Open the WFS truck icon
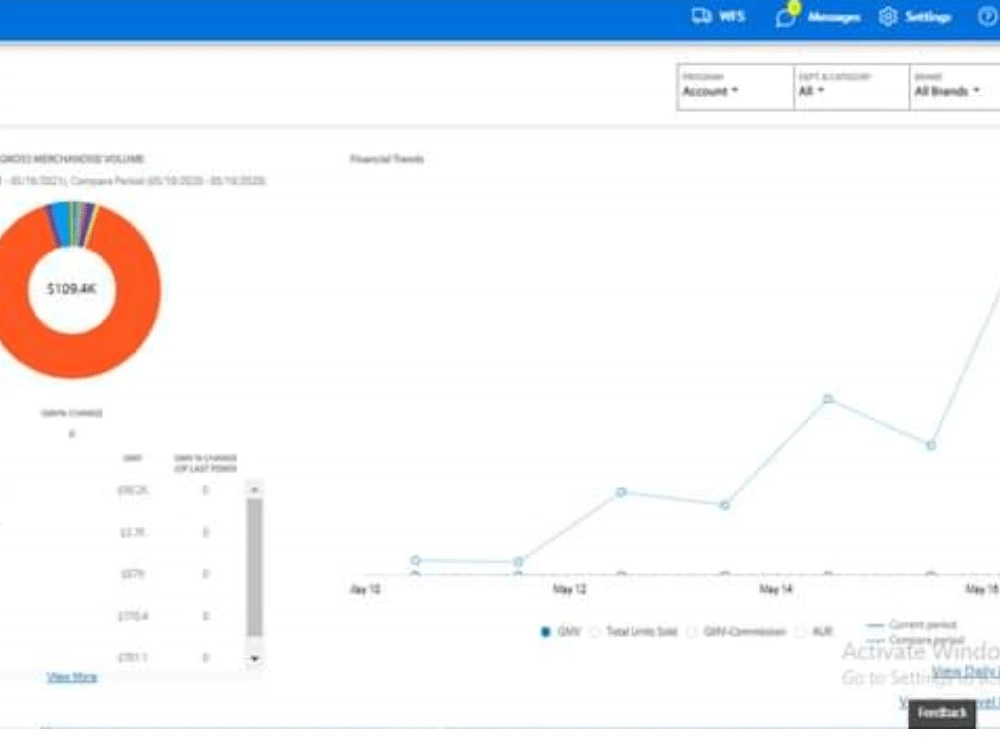The image size is (1000, 750). coord(702,16)
